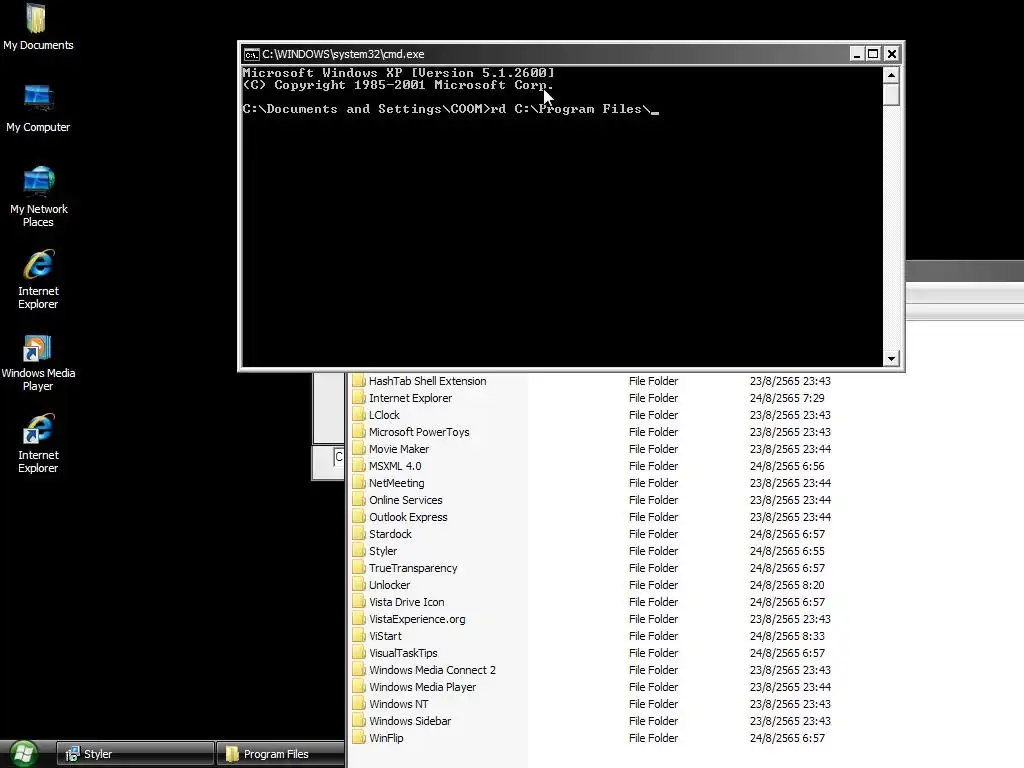Click VisualTaskTips folder name
Image resolution: width=1024 pixels, height=768 pixels.
tap(403, 653)
